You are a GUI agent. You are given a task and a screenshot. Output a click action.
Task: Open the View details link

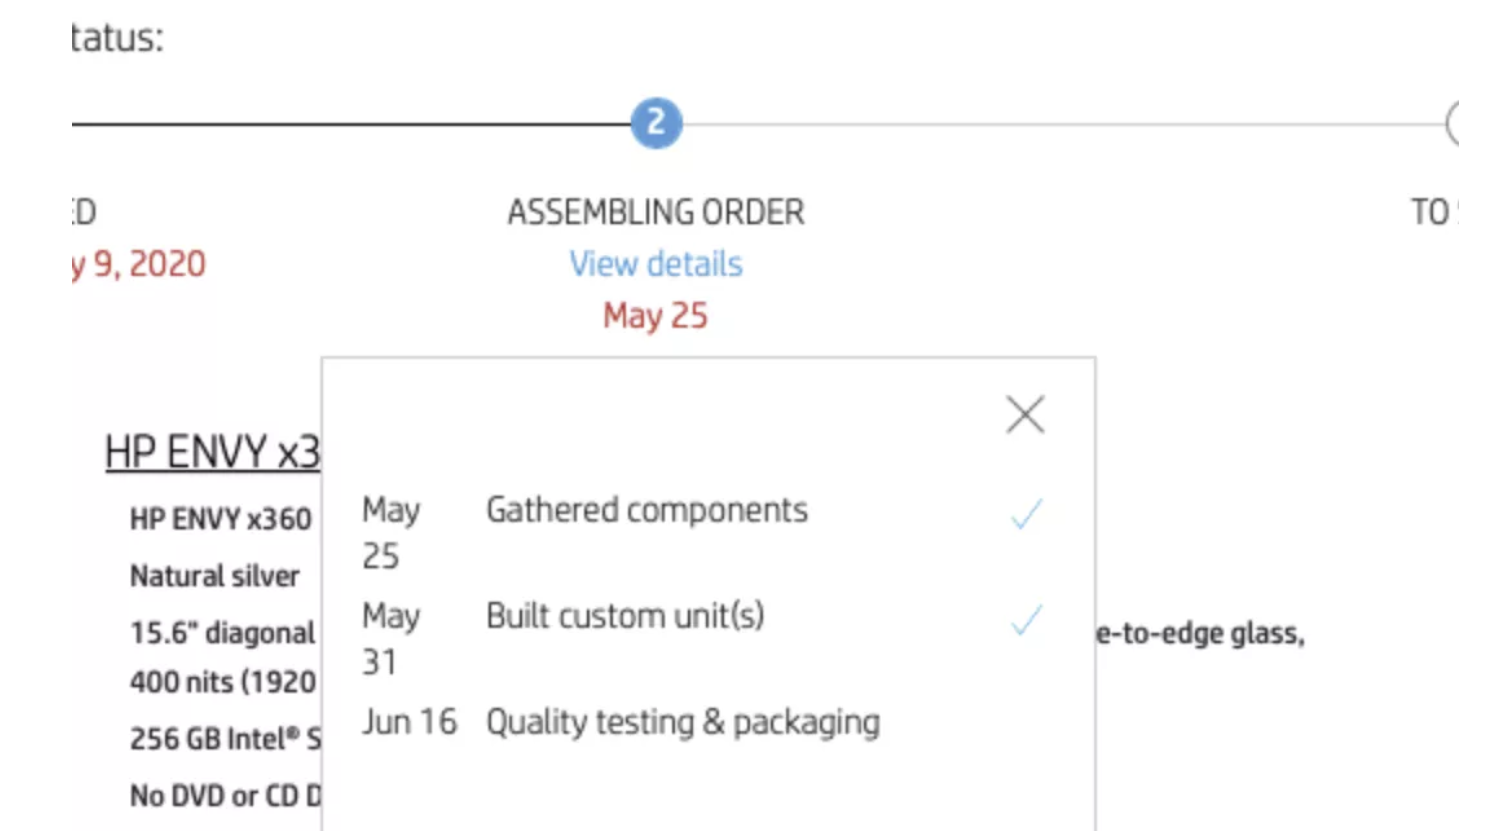pyautogui.click(x=656, y=264)
